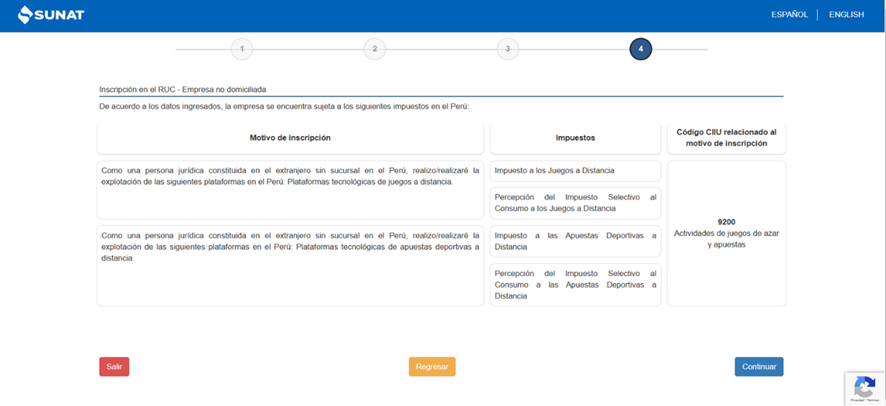The image size is (886, 406).
Task: Switch the language to ESPAÑOL
Action: point(789,15)
